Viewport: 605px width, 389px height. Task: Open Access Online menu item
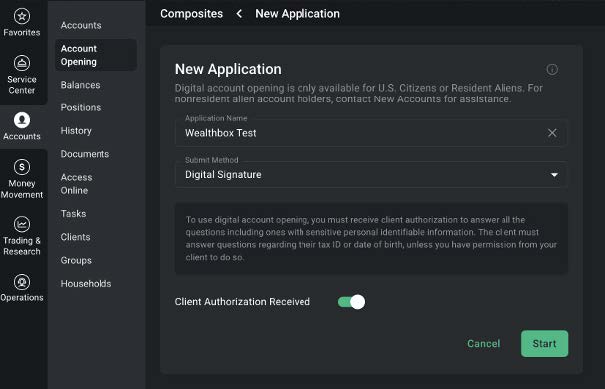pyautogui.click(x=76, y=184)
